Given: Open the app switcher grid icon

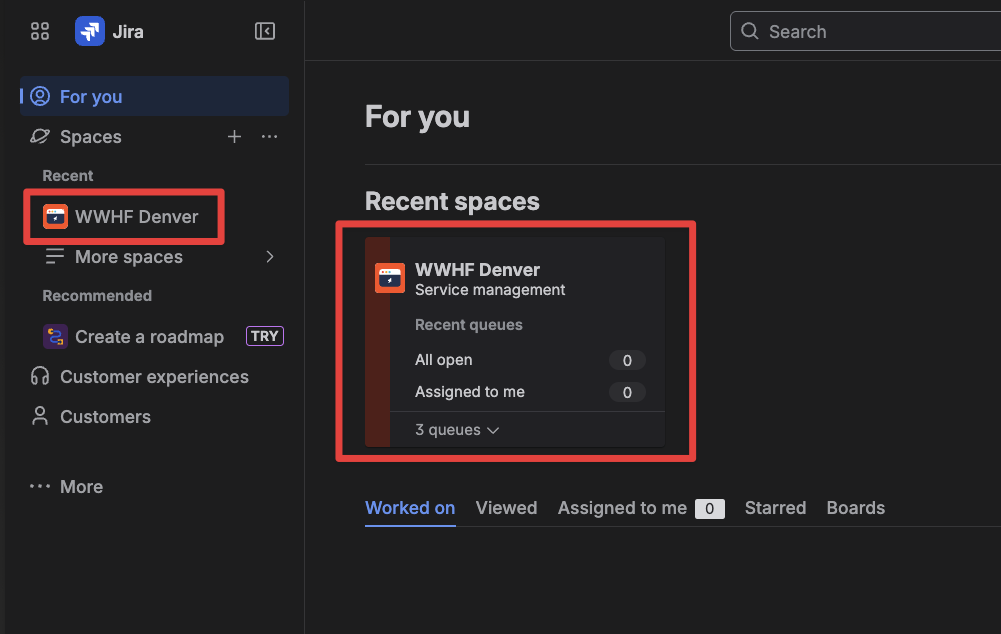Looking at the screenshot, I should click(40, 31).
